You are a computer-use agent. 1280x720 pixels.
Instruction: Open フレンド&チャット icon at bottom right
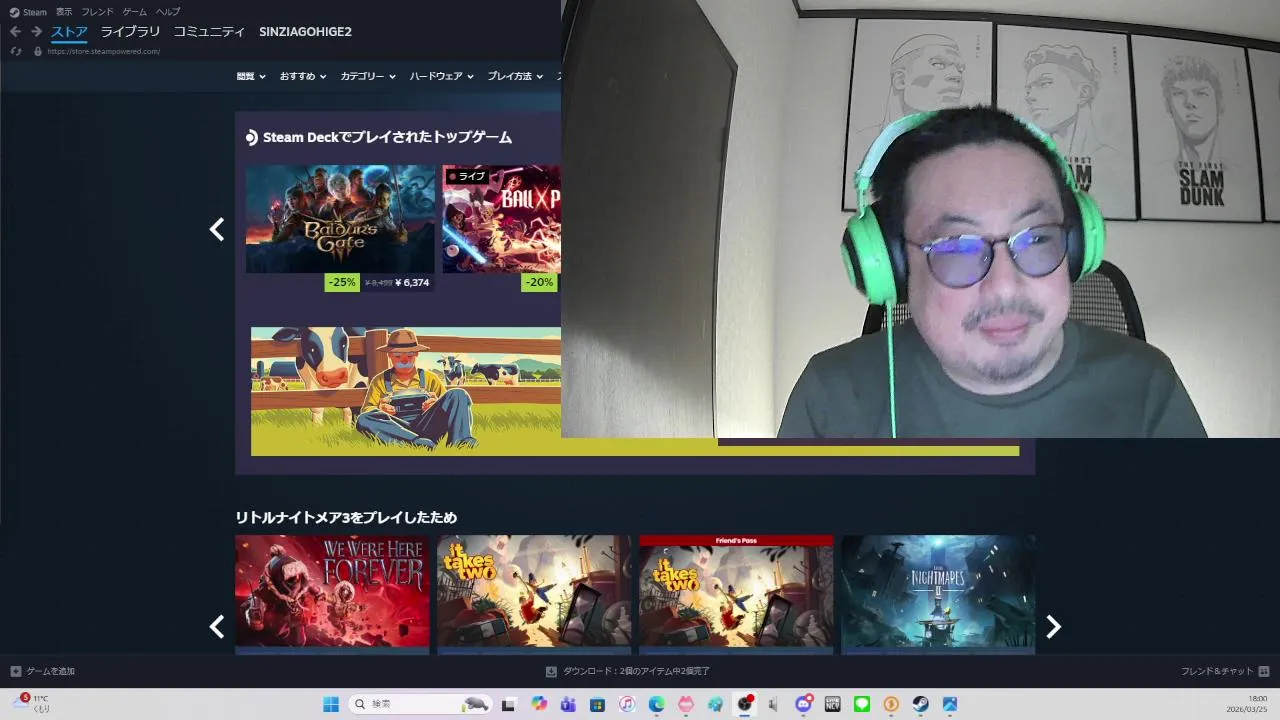1264,671
